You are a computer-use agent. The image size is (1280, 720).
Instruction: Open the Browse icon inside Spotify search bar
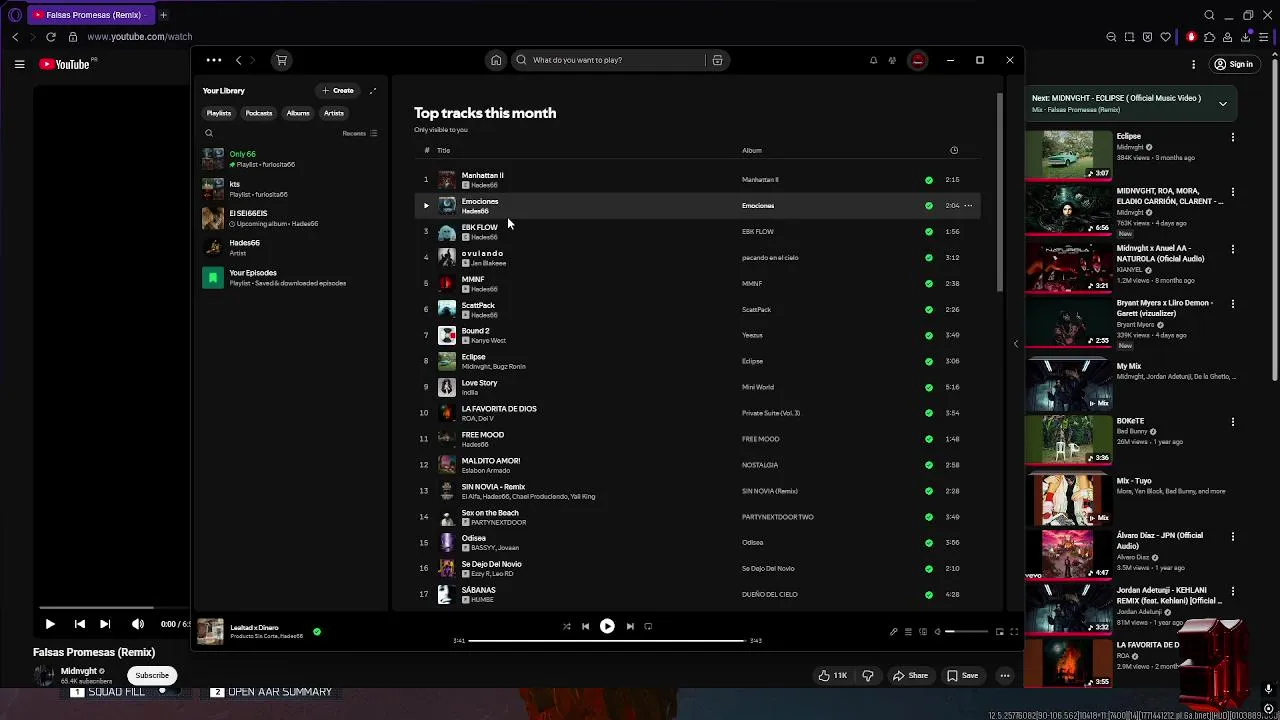pyautogui.click(x=717, y=60)
